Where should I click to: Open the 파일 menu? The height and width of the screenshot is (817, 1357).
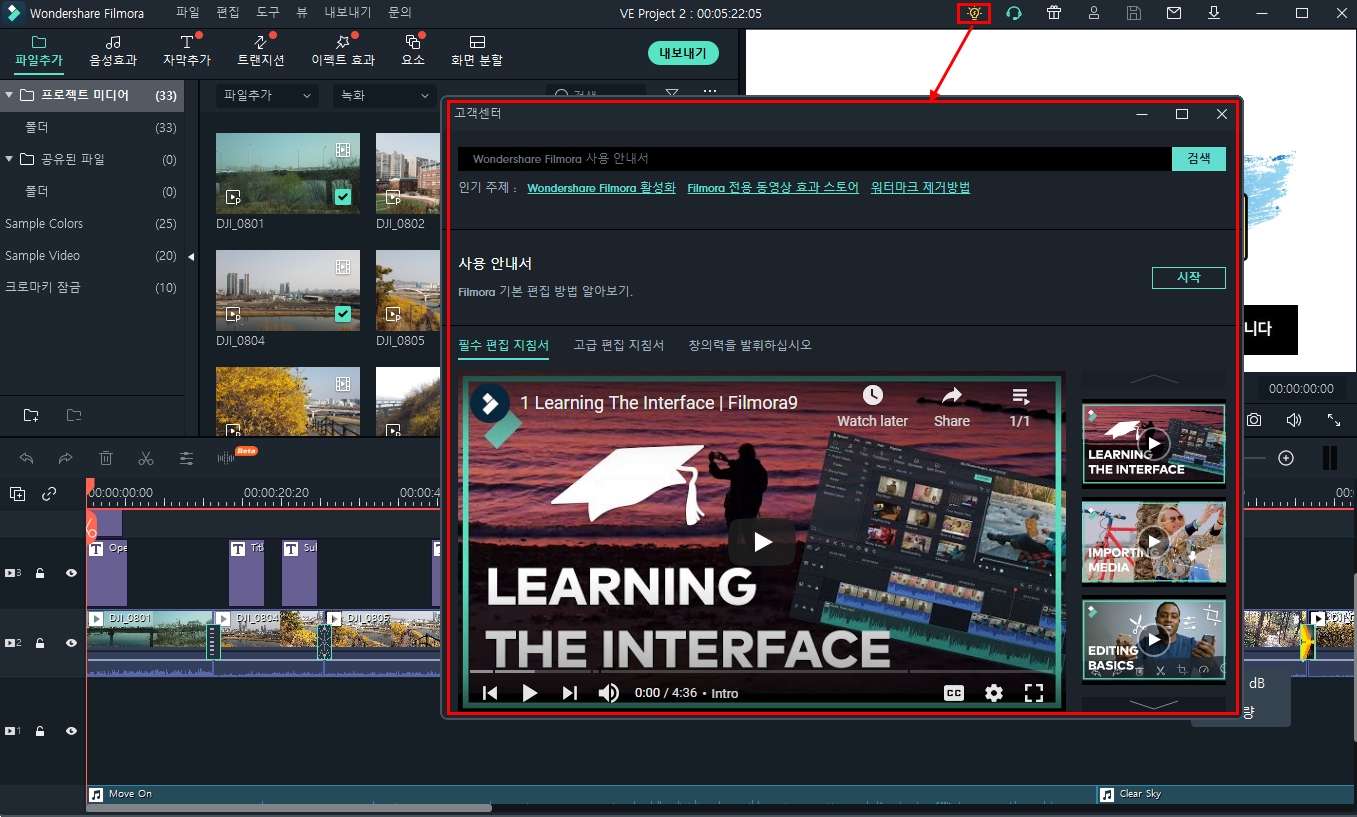pyautogui.click(x=187, y=13)
